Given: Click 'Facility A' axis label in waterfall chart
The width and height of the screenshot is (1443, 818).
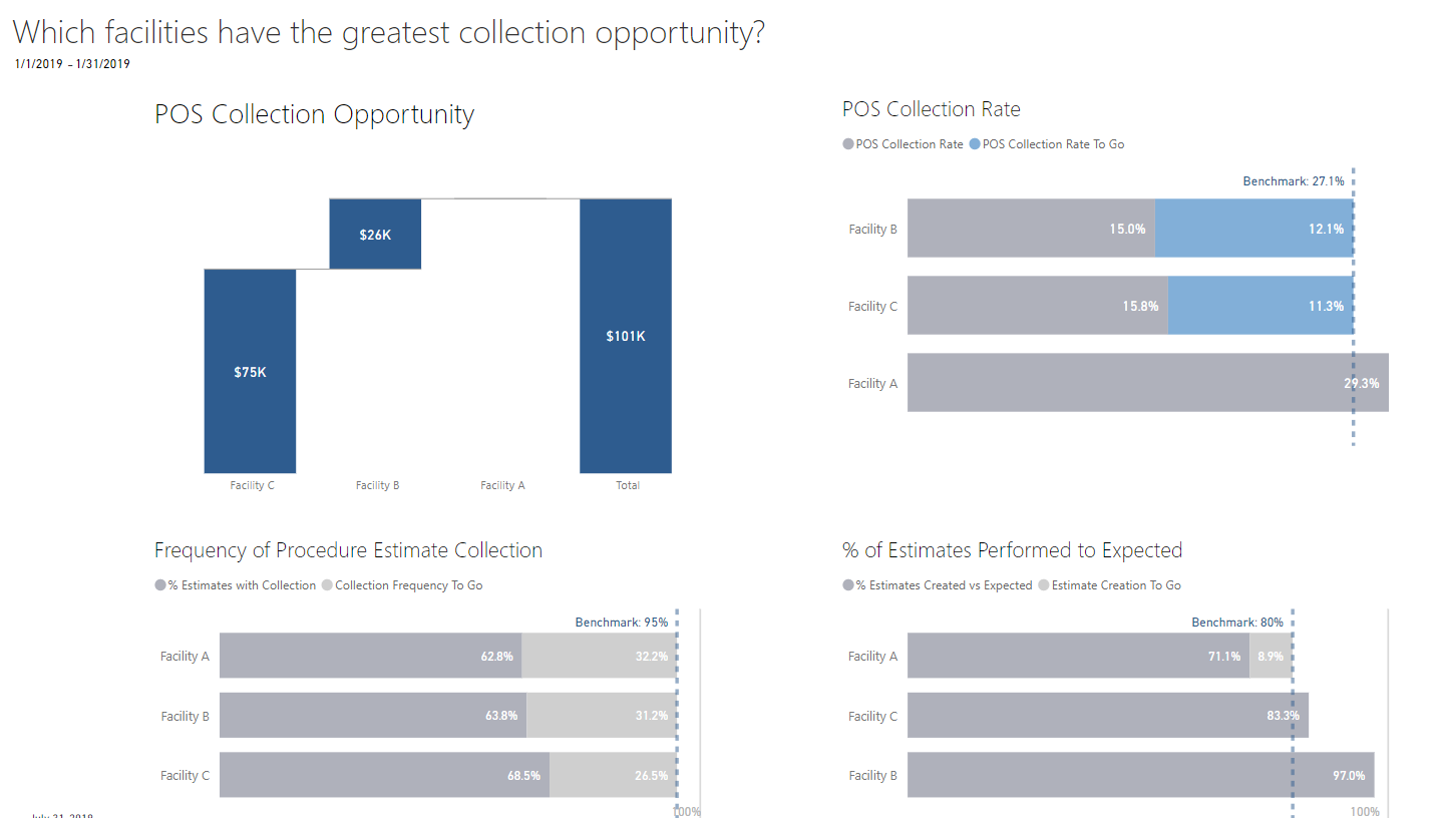Looking at the screenshot, I should (x=502, y=486).
